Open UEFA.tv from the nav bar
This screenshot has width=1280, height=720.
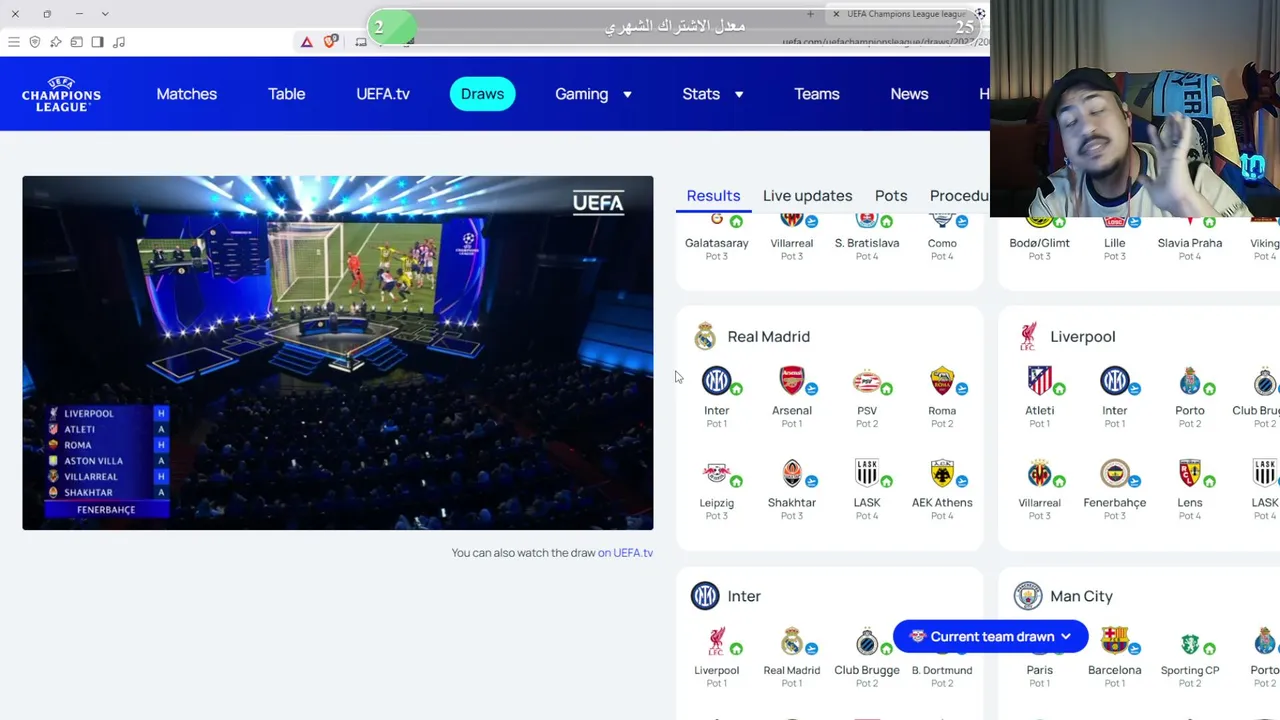coord(383,94)
